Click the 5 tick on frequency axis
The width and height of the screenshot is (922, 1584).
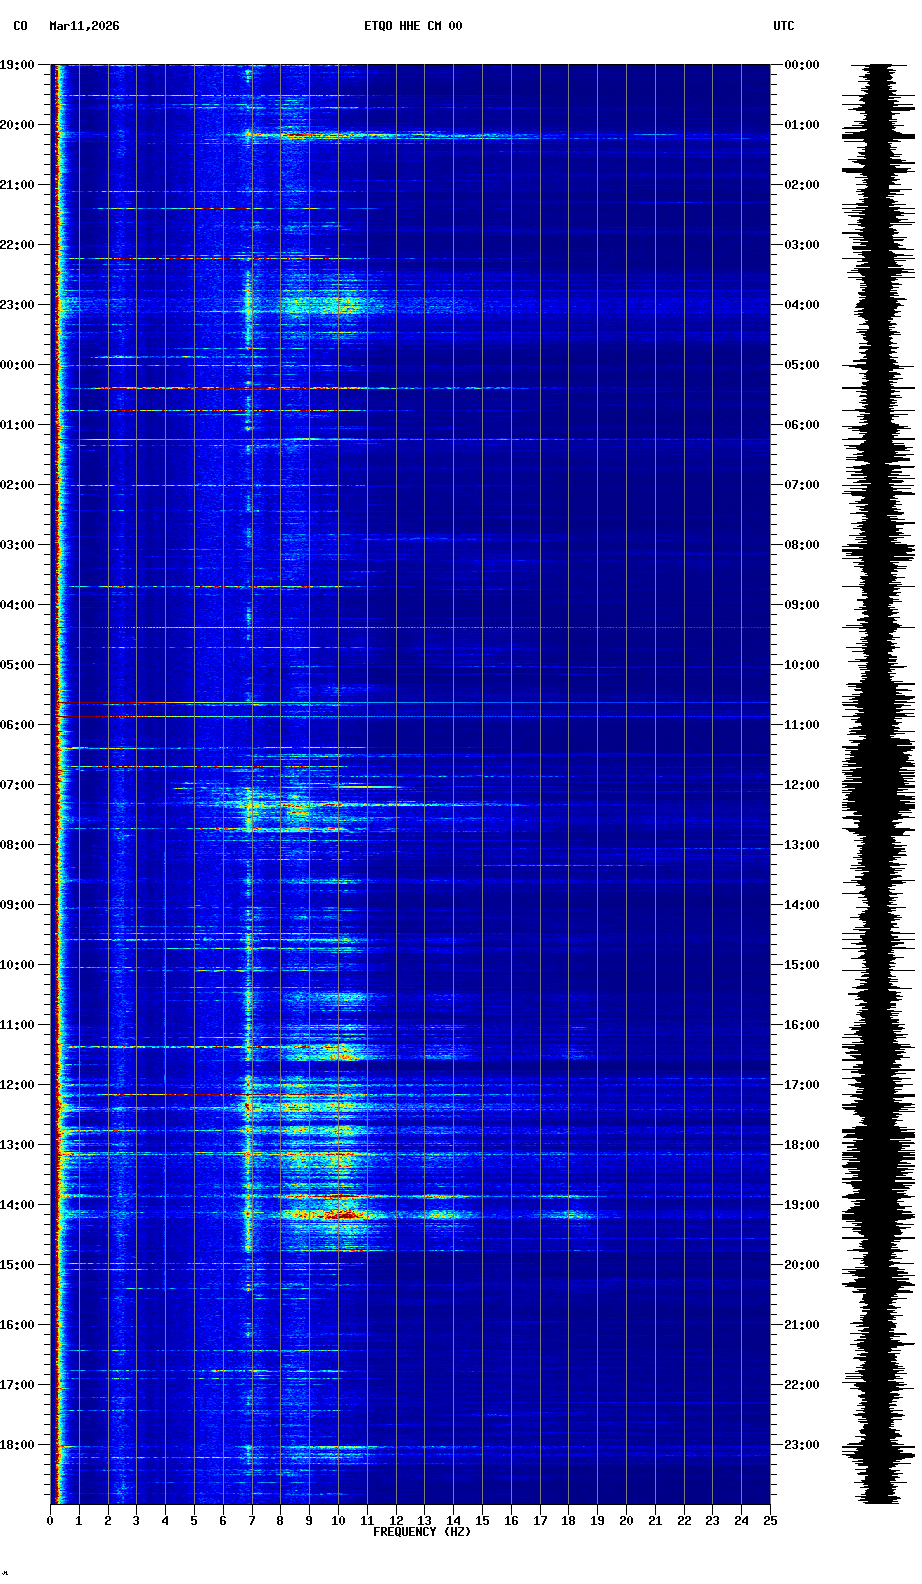(x=194, y=1521)
